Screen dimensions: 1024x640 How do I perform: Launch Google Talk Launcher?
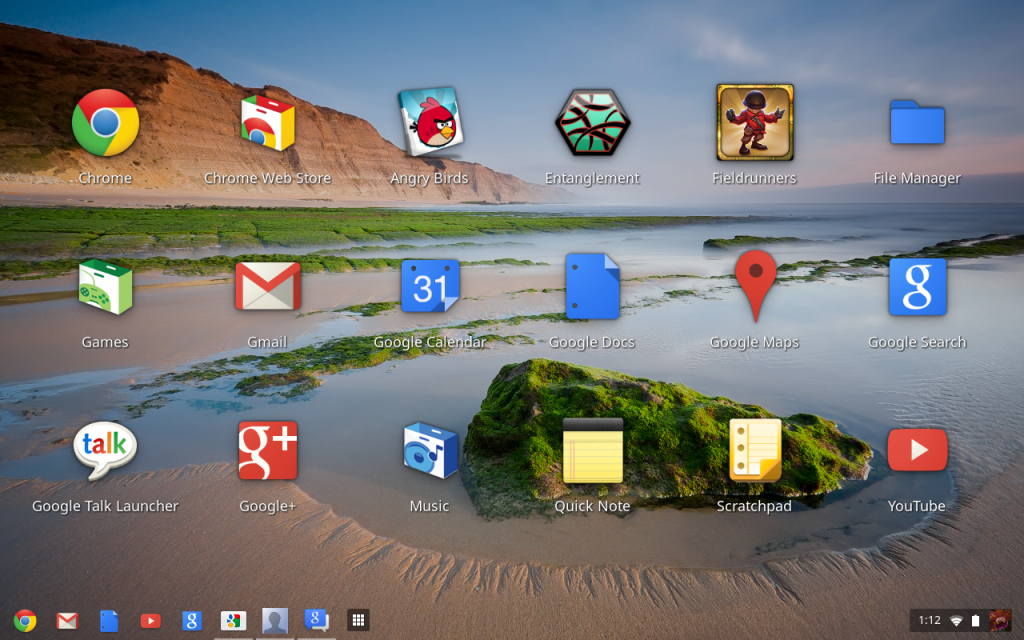click(x=105, y=450)
